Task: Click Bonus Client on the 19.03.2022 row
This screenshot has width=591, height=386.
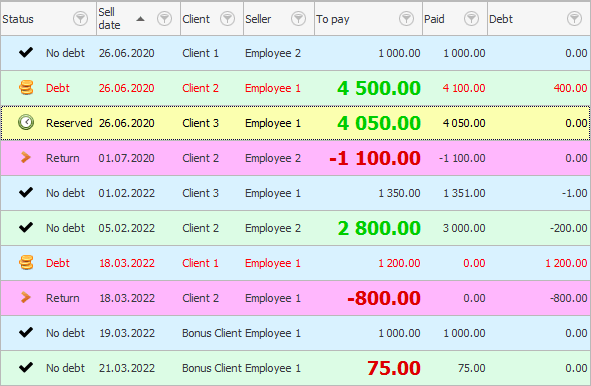Action: (212, 333)
